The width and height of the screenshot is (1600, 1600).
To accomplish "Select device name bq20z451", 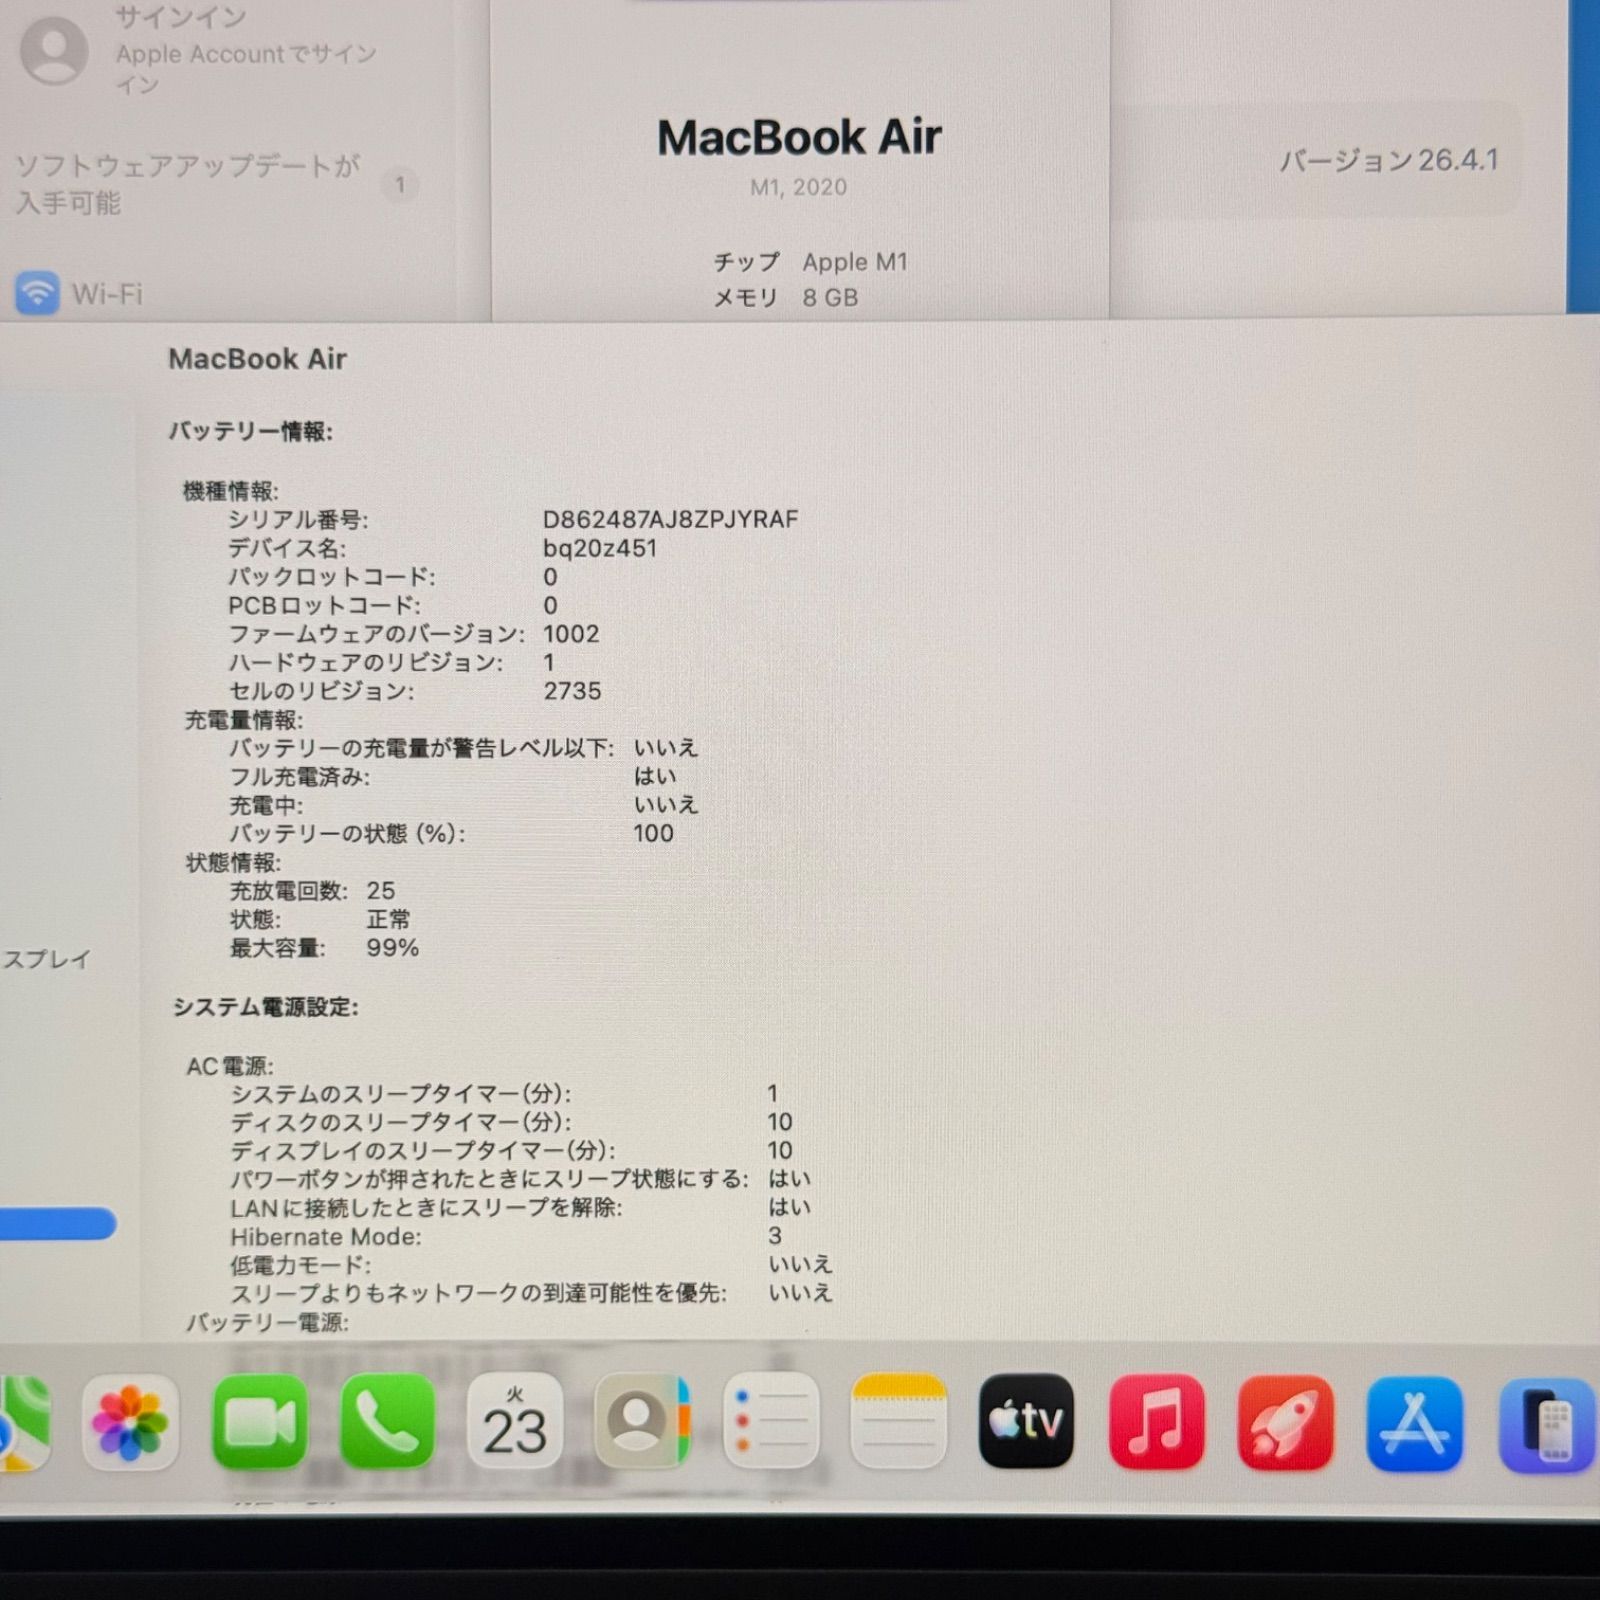I will click(x=600, y=548).
